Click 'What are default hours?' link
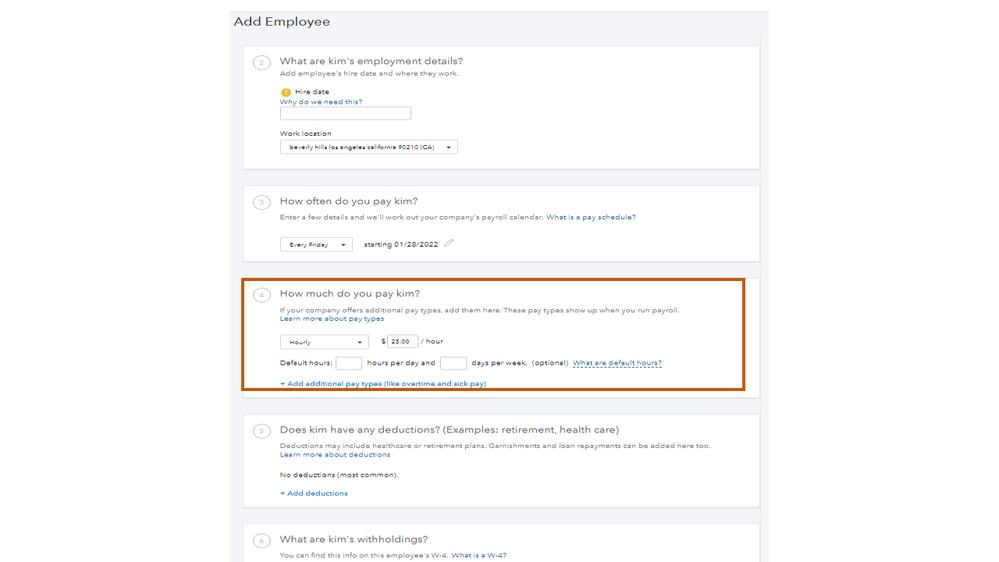Screen dimensions: 999x562 click(x=617, y=364)
